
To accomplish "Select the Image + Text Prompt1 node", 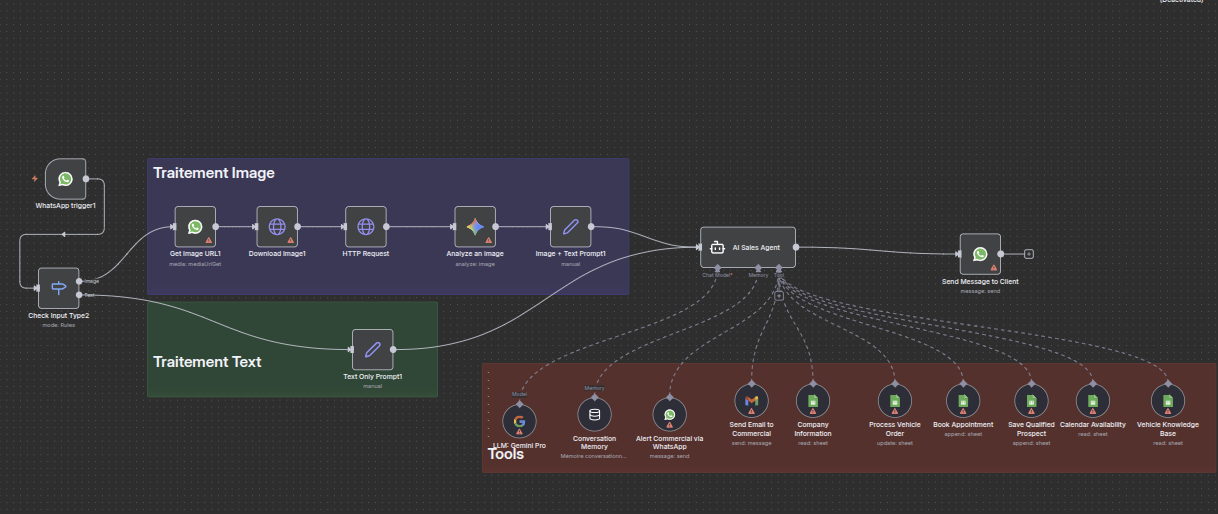I will 570,227.
